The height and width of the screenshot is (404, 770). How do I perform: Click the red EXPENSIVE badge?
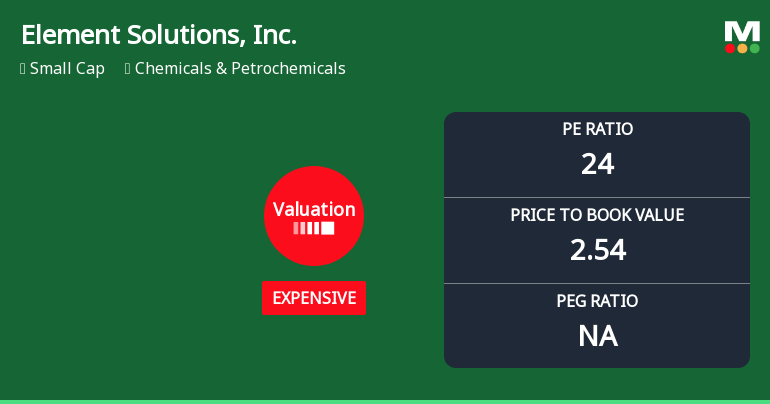[314, 298]
